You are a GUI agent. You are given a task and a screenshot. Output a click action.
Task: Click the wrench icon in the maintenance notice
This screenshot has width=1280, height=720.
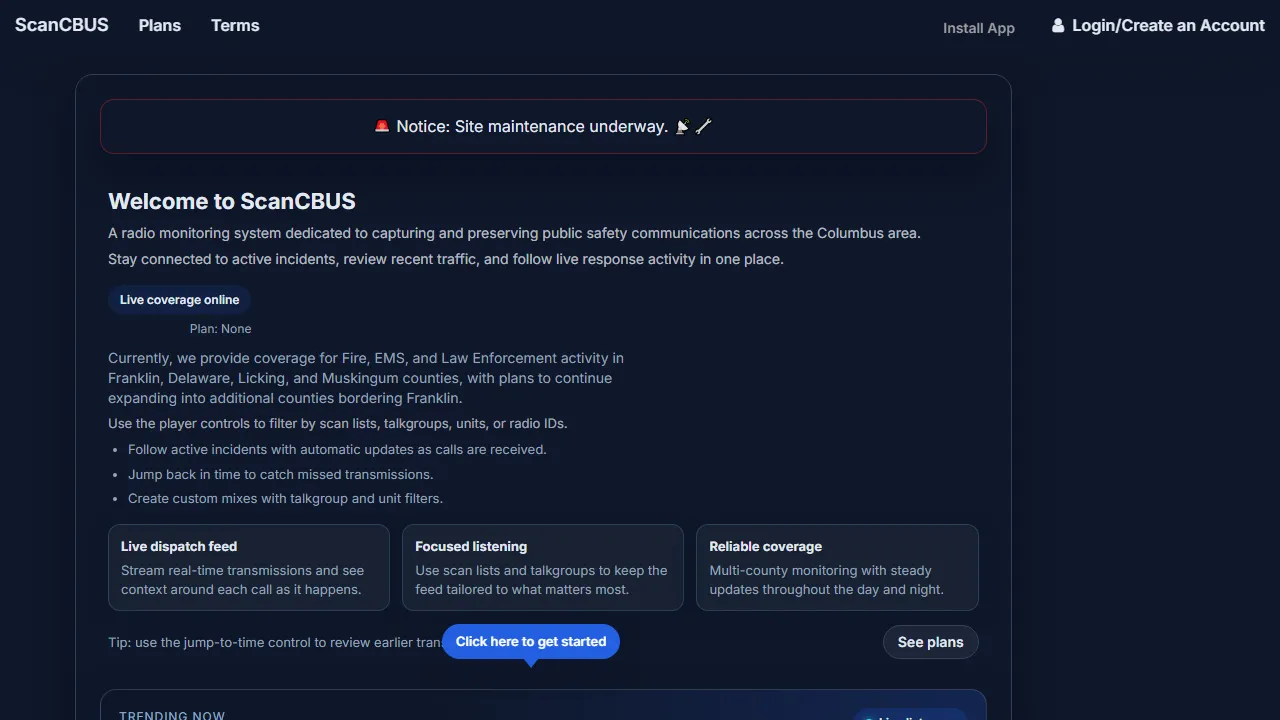[x=703, y=126]
